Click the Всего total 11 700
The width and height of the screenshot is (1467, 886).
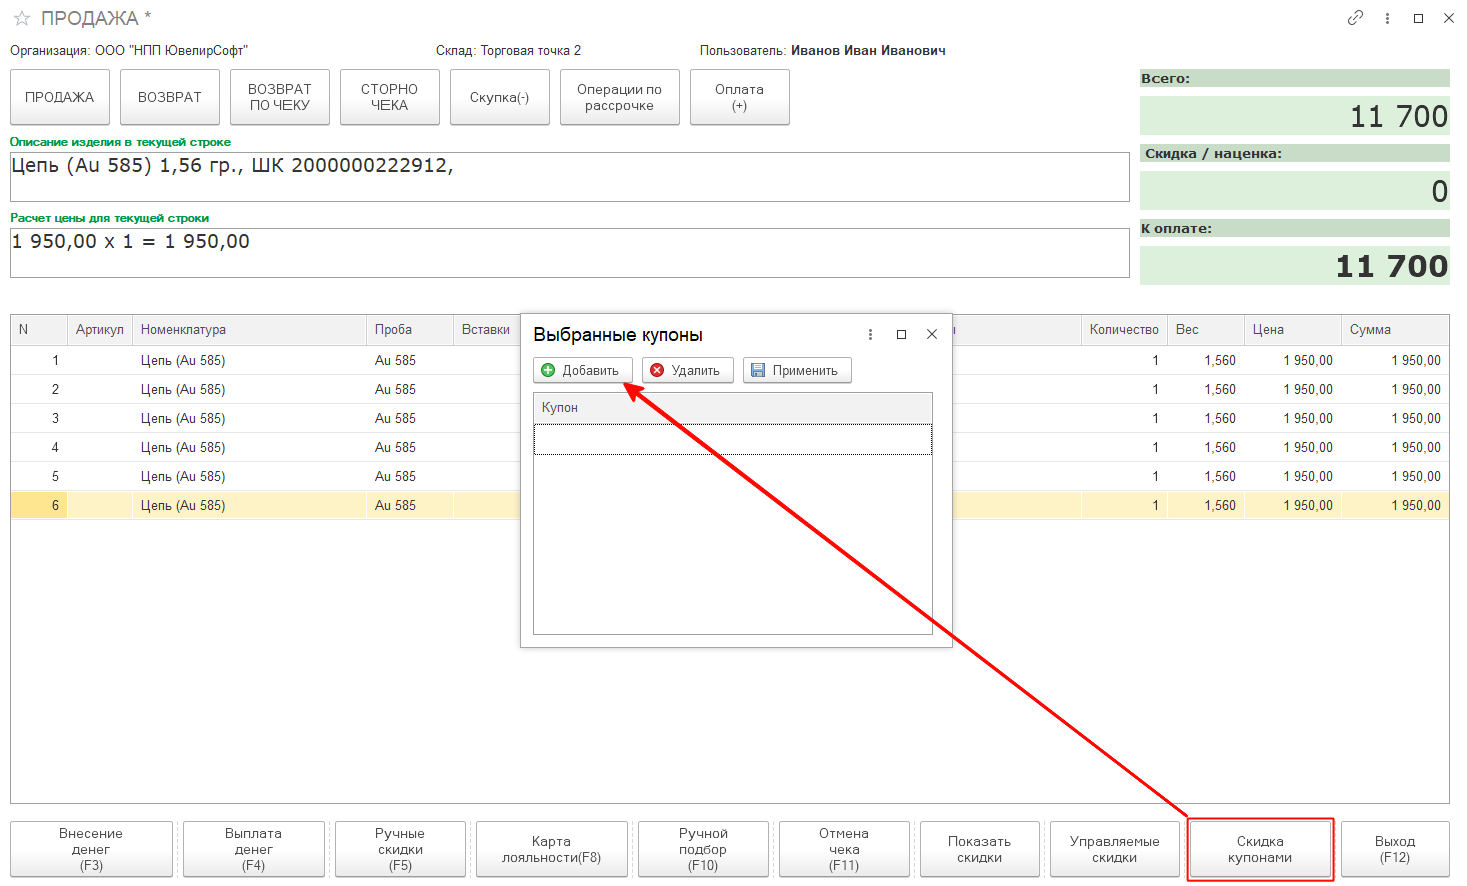coord(1295,116)
